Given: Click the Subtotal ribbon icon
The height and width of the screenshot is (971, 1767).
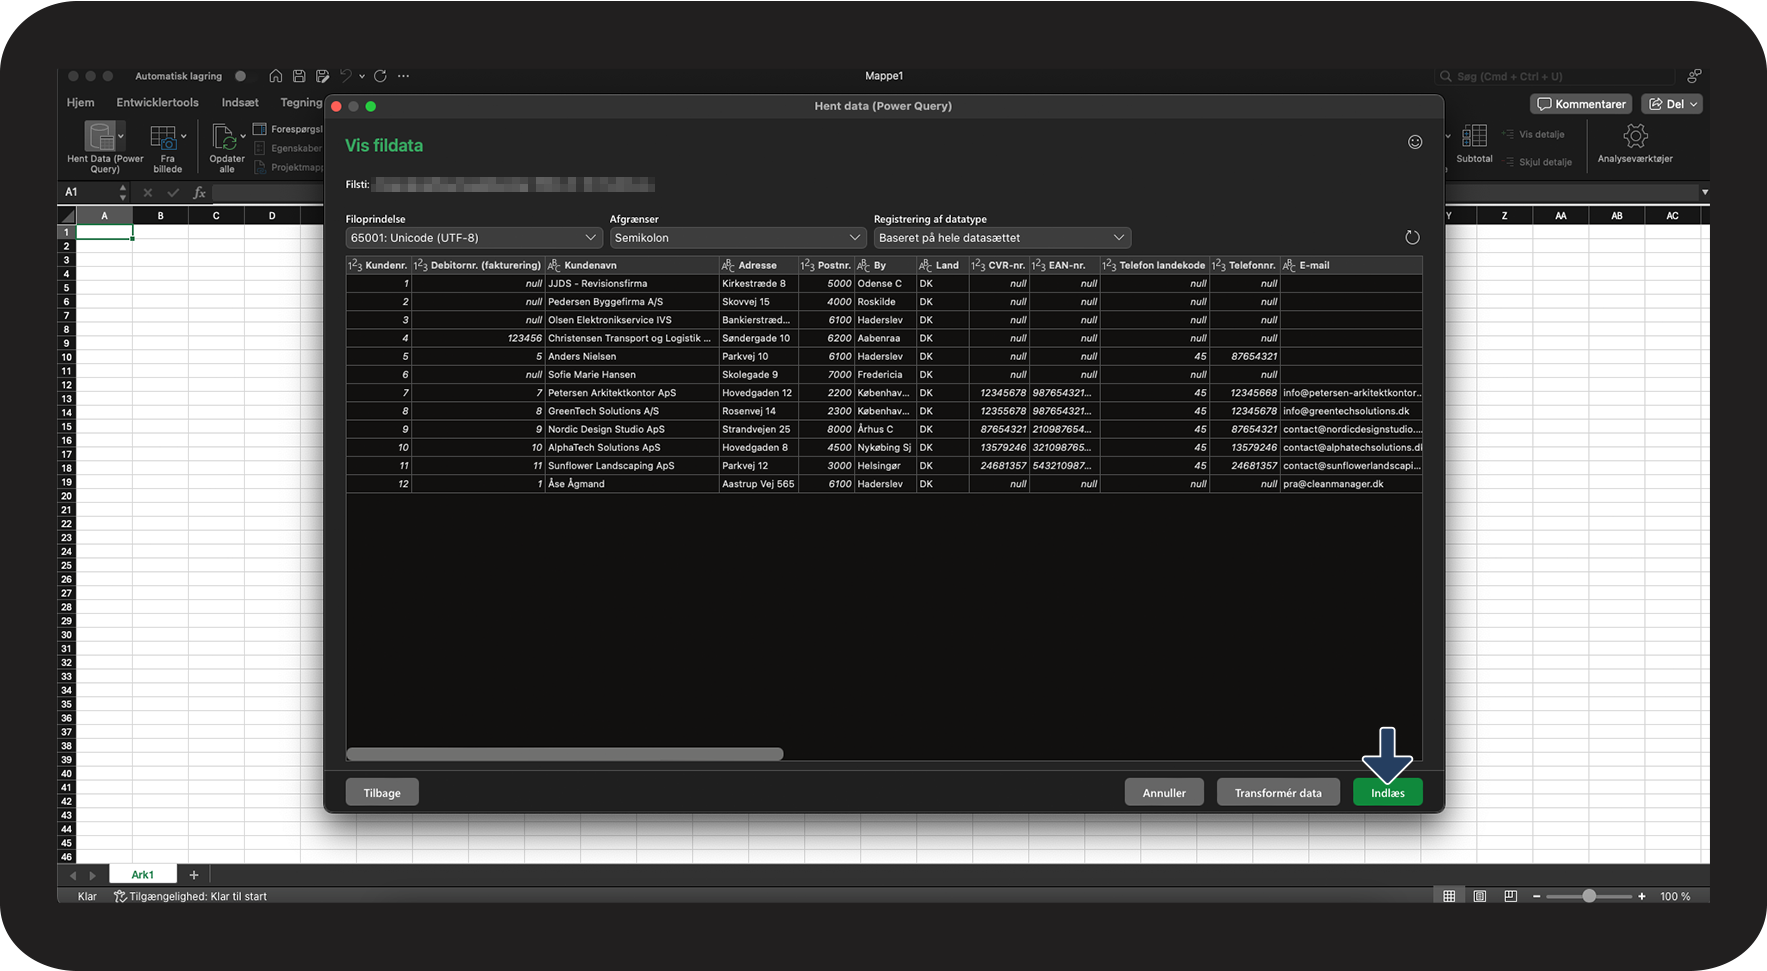Looking at the screenshot, I should [x=1474, y=136].
